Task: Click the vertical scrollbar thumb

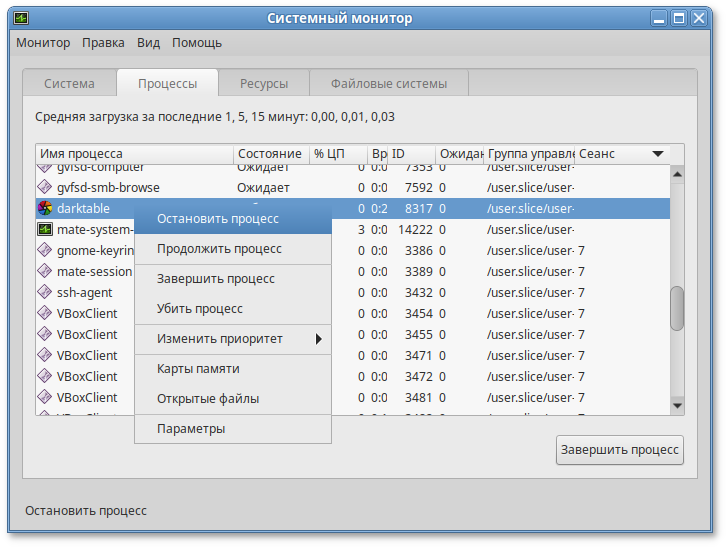Action: [x=677, y=308]
